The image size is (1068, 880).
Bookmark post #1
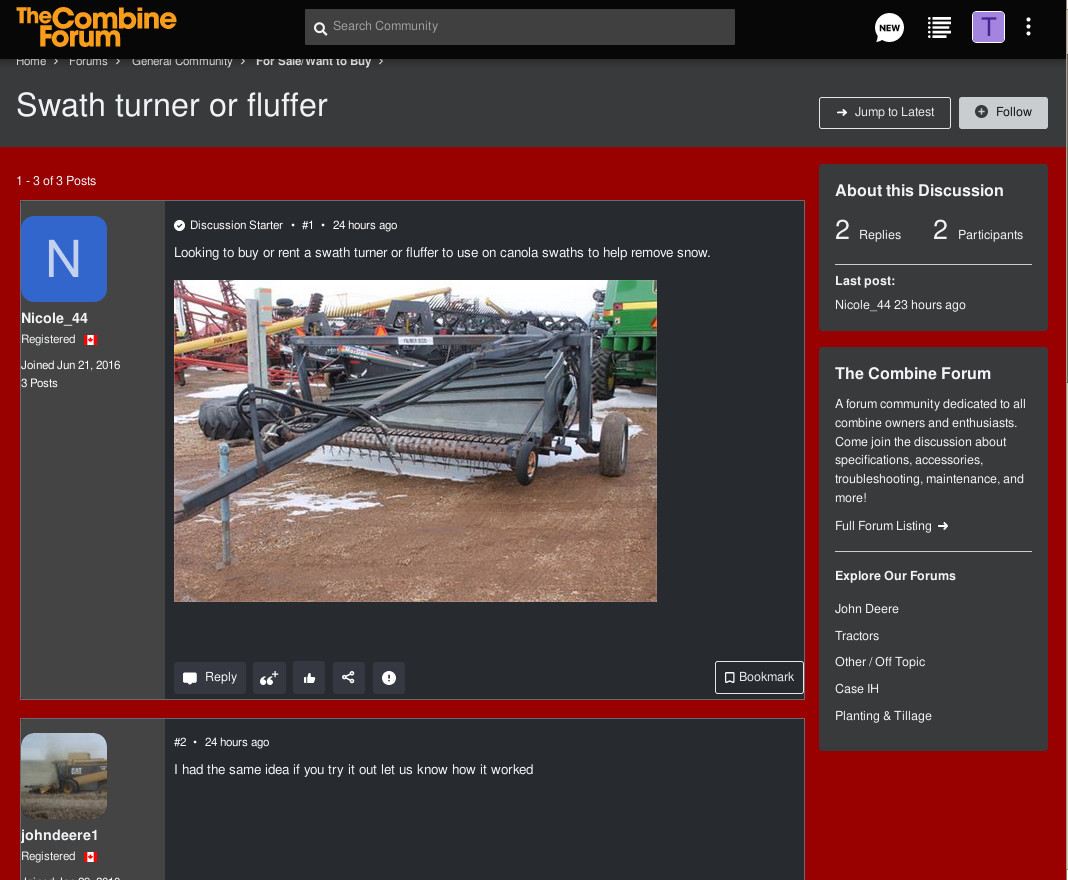pyautogui.click(x=759, y=678)
